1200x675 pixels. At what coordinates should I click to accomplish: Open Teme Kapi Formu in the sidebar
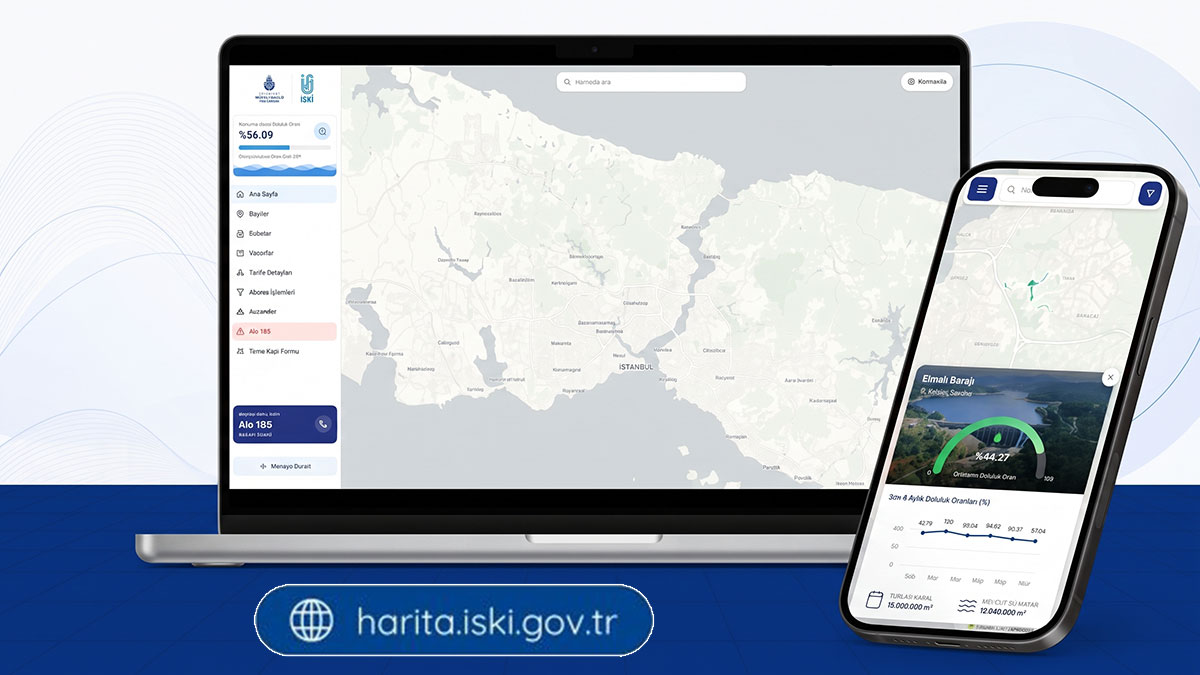284,351
